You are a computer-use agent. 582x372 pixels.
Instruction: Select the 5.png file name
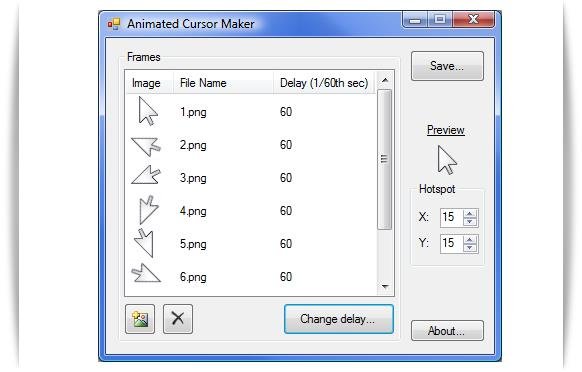point(193,244)
